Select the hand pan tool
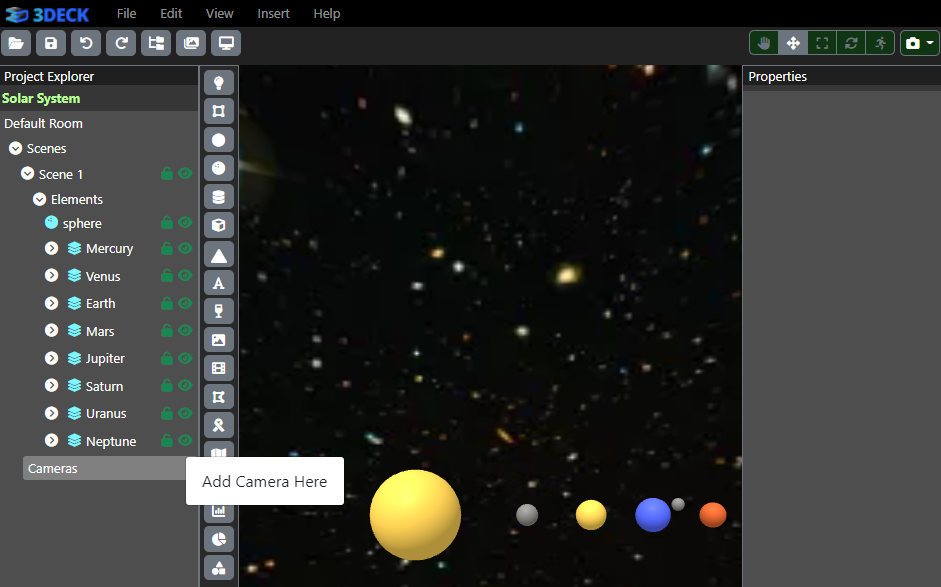The height and width of the screenshot is (587, 941). point(765,43)
